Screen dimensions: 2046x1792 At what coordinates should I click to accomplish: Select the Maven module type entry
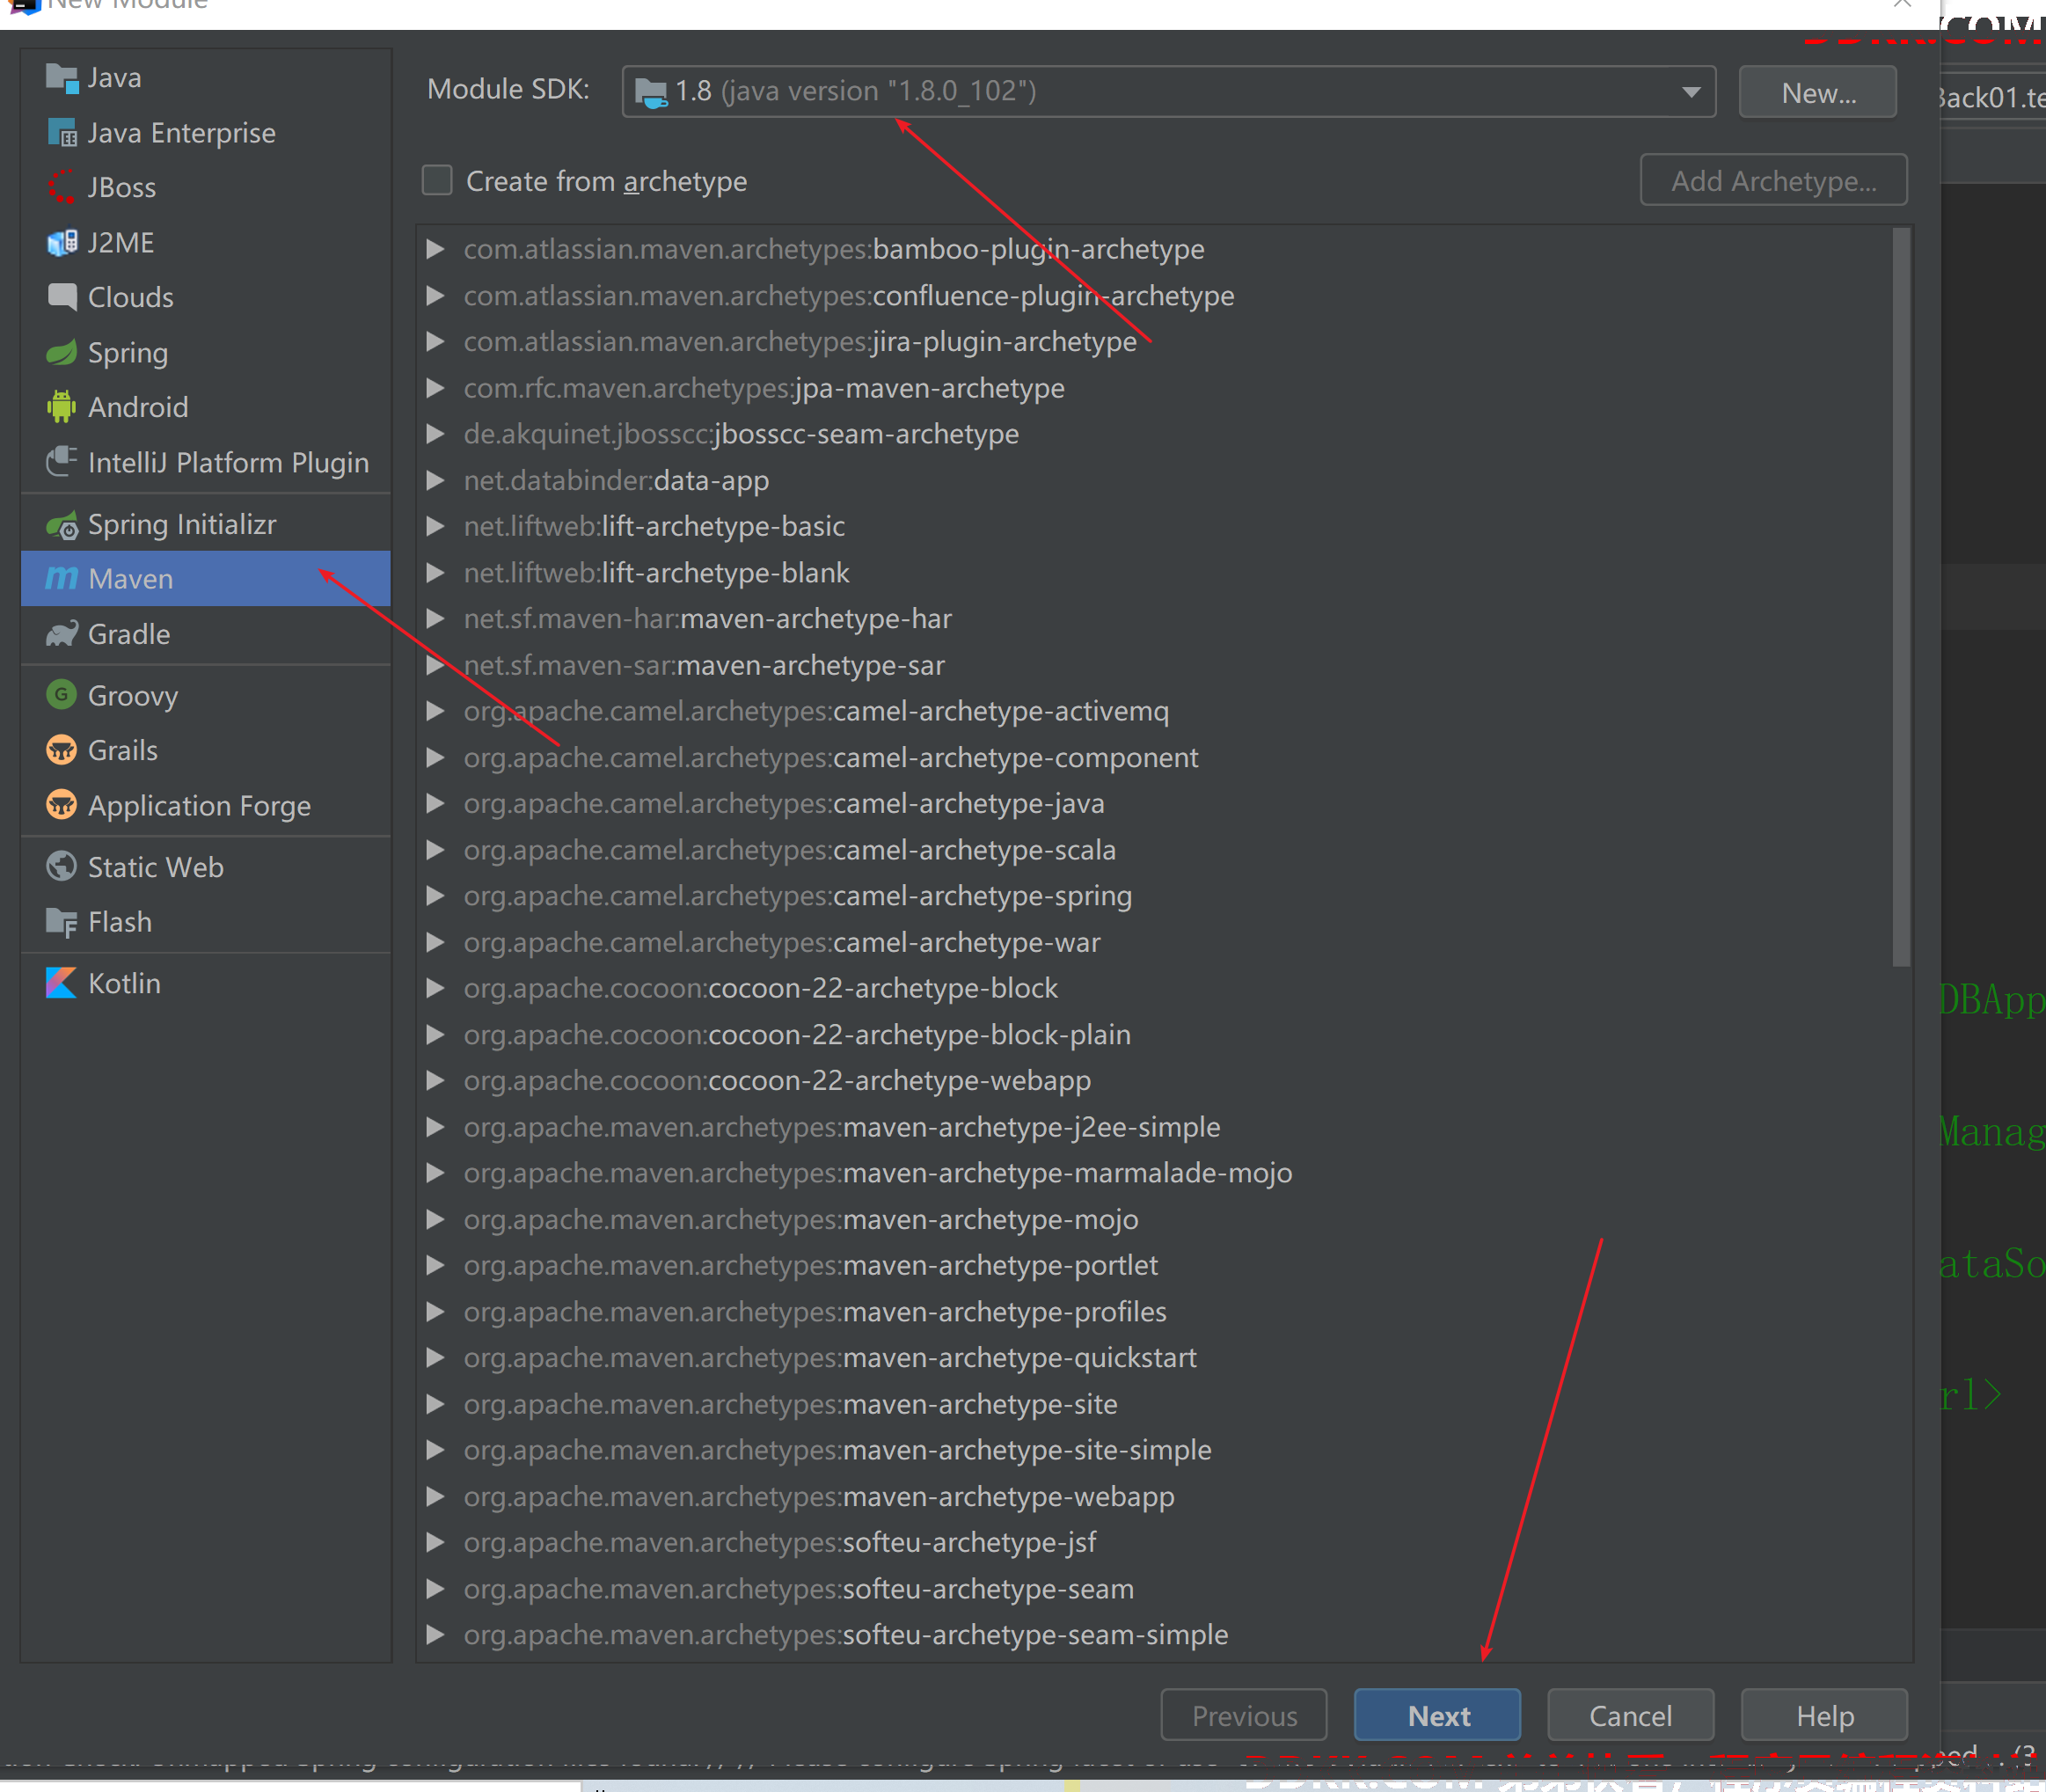click(x=206, y=579)
